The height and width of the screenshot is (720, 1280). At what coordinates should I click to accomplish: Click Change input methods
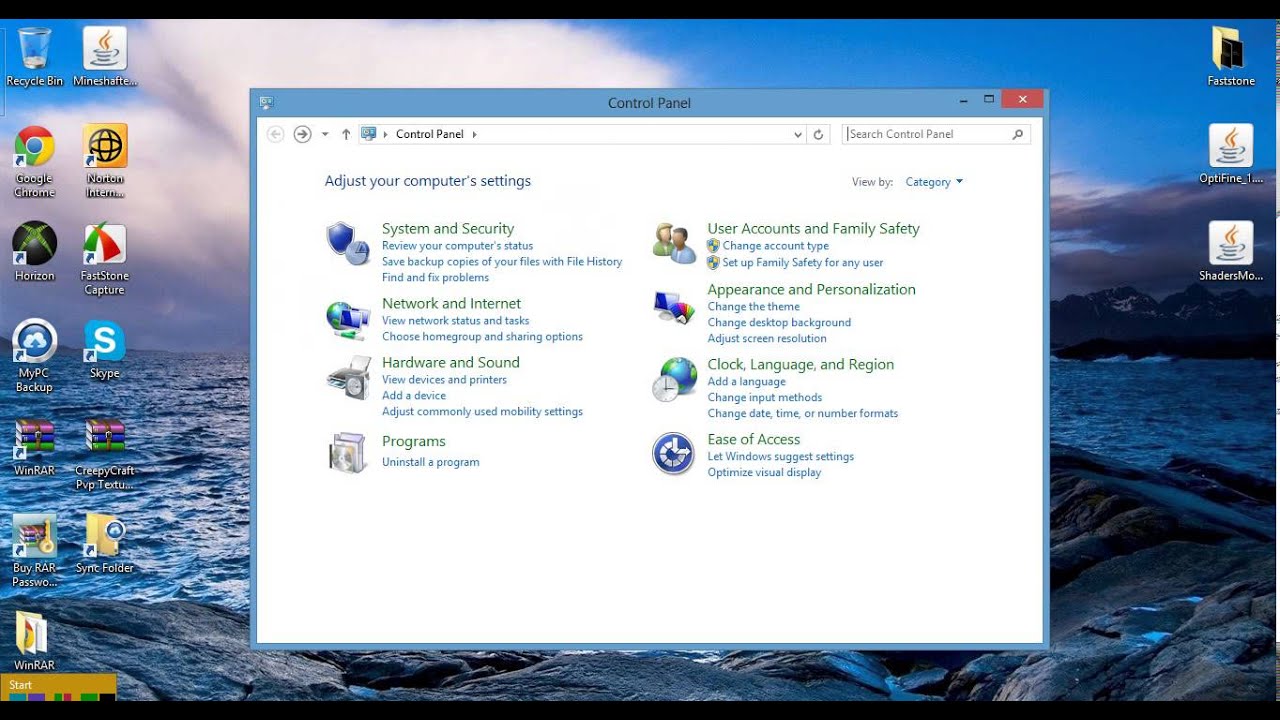765,398
